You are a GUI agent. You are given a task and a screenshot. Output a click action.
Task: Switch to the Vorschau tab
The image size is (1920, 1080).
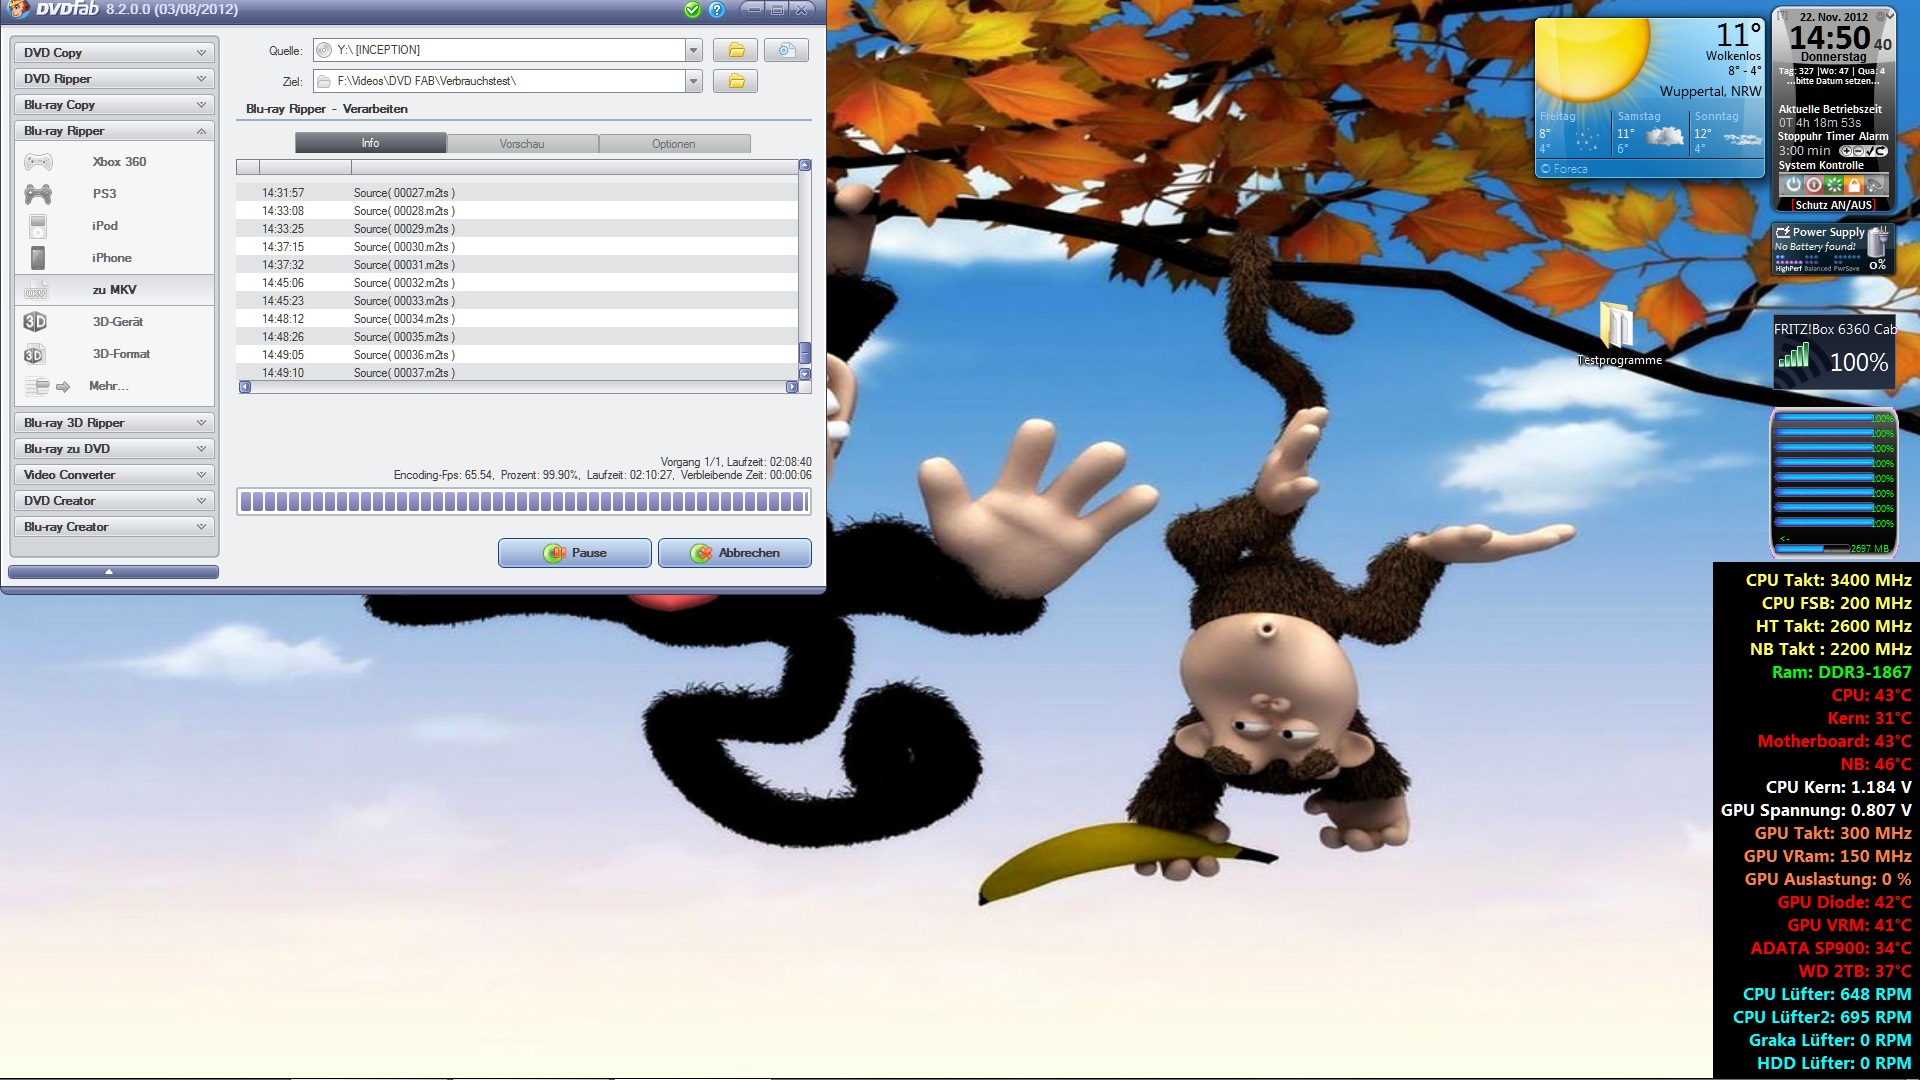(x=522, y=144)
